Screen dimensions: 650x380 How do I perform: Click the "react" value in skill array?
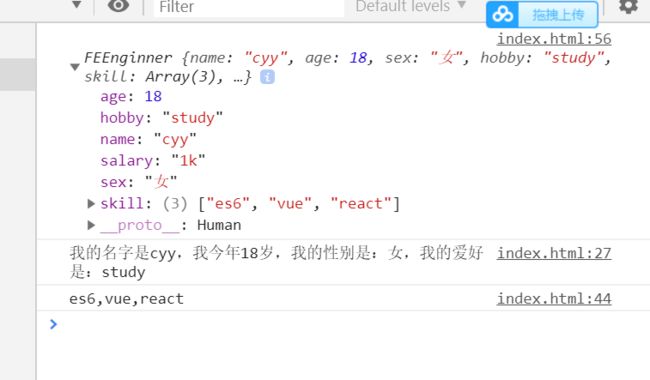tap(360, 203)
